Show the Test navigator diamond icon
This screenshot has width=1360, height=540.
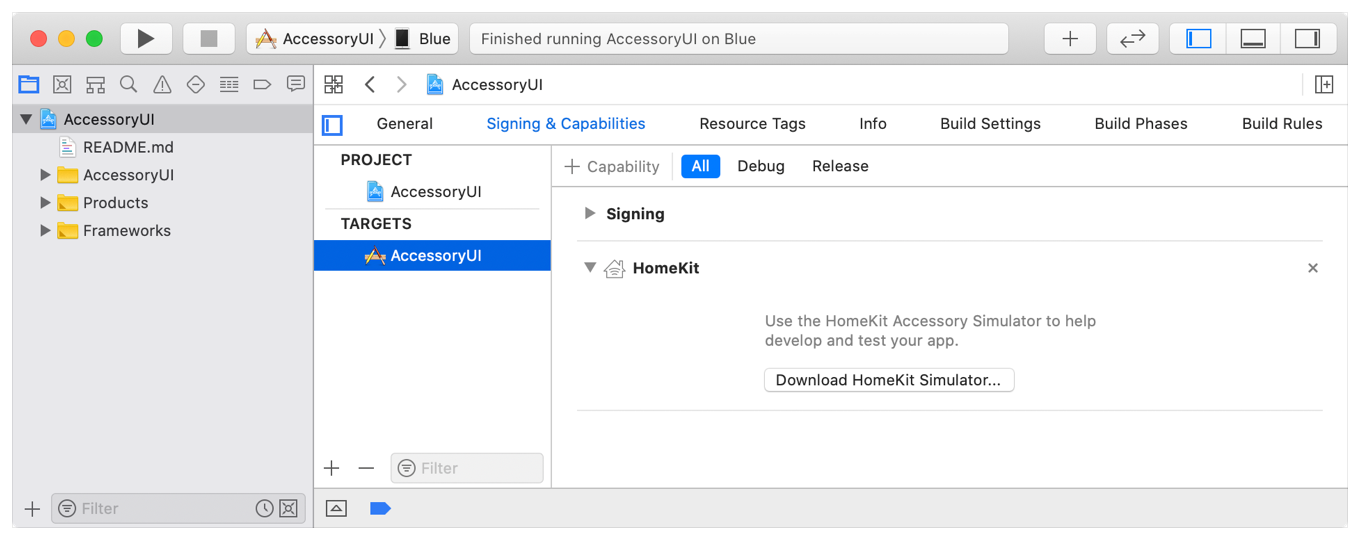tap(196, 85)
